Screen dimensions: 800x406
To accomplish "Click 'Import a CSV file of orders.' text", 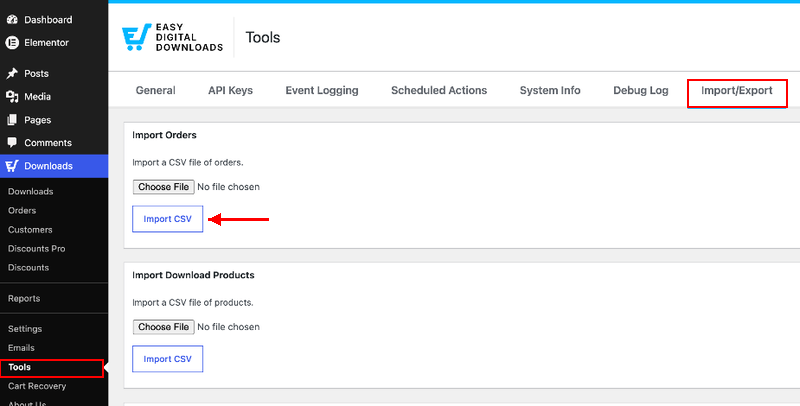I will 188,163.
